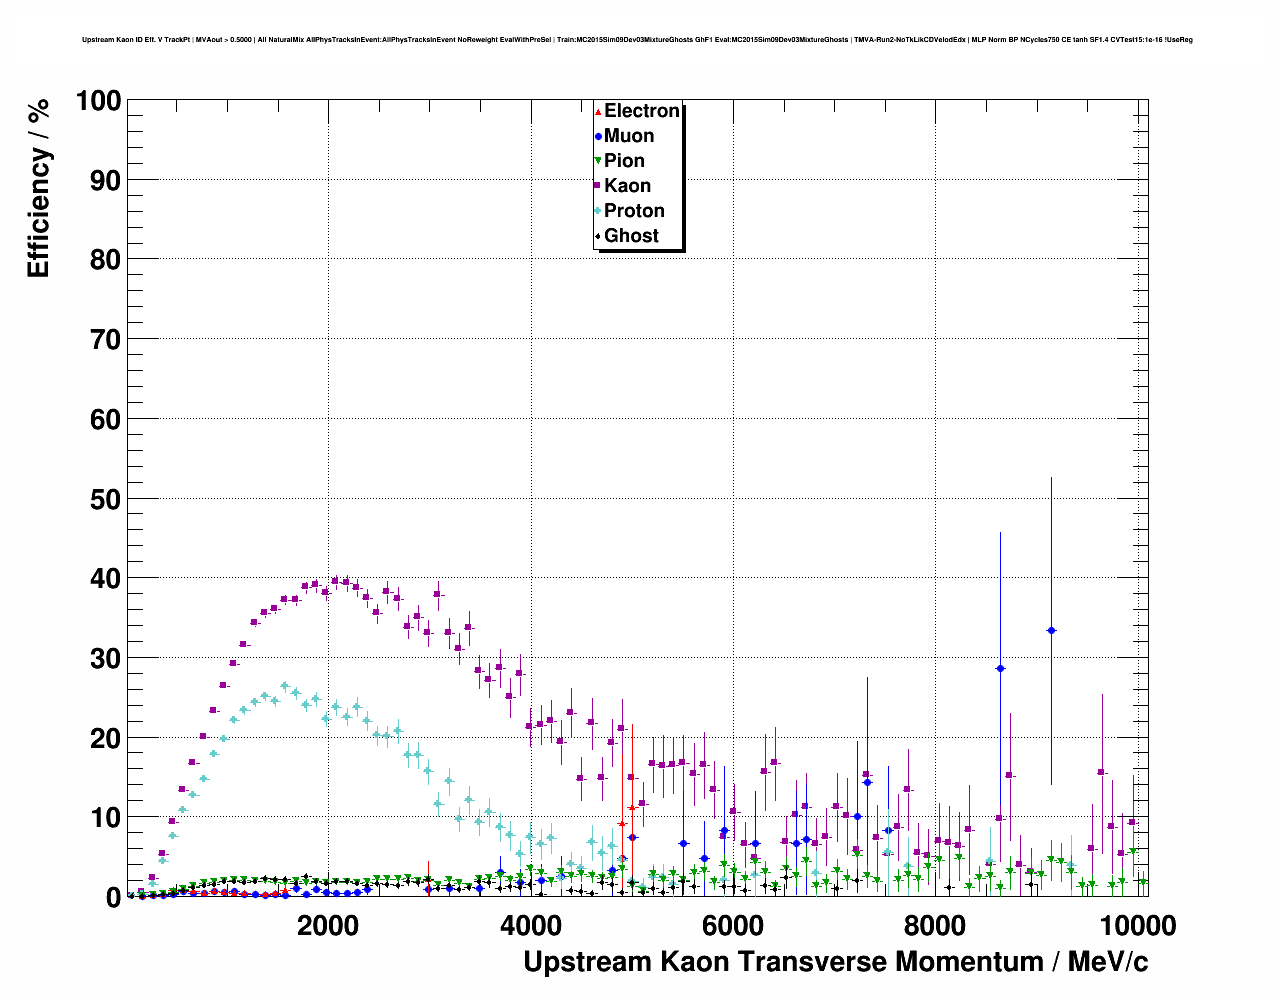Click the Upstream Kaon Transverse Momentum axis title
This screenshot has height=996, width=1276.
click(x=835, y=962)
